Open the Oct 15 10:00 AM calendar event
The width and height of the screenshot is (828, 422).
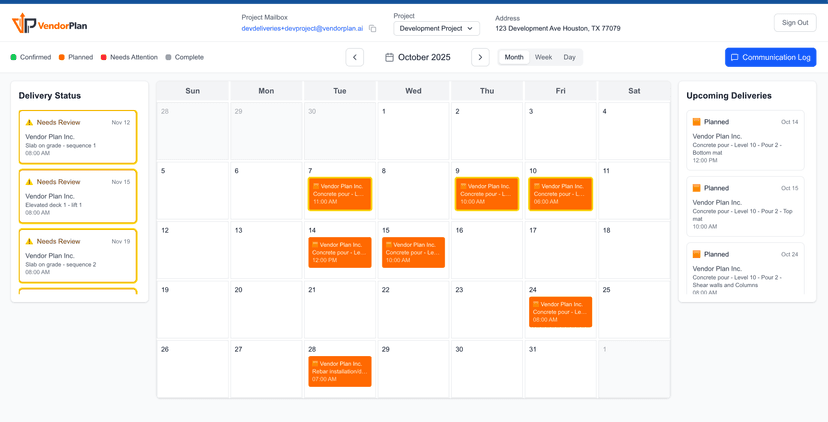(x=413, y=252)
